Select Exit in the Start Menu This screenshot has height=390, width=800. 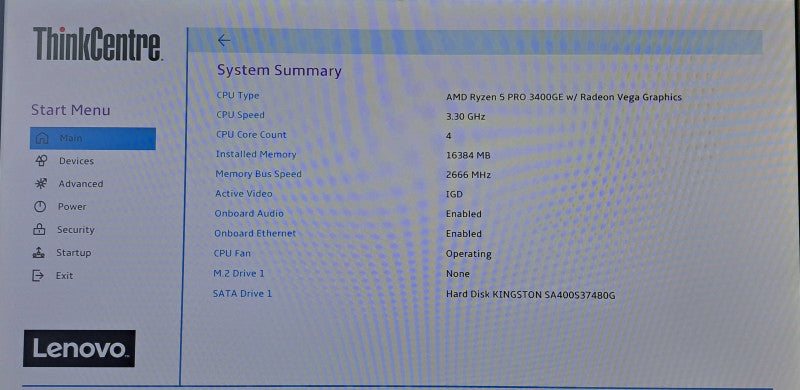coord(64,276)
